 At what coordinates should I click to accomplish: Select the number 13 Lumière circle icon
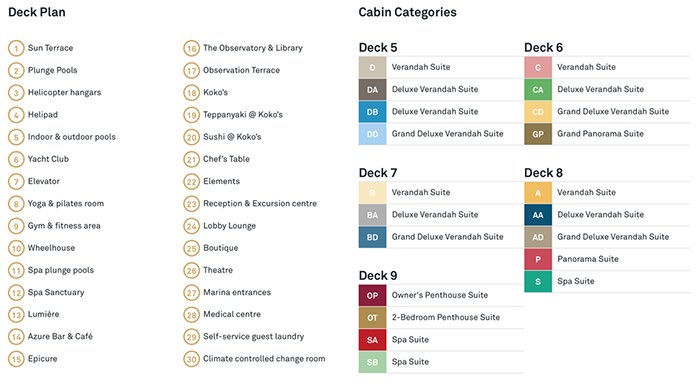[x=16, y=315]
